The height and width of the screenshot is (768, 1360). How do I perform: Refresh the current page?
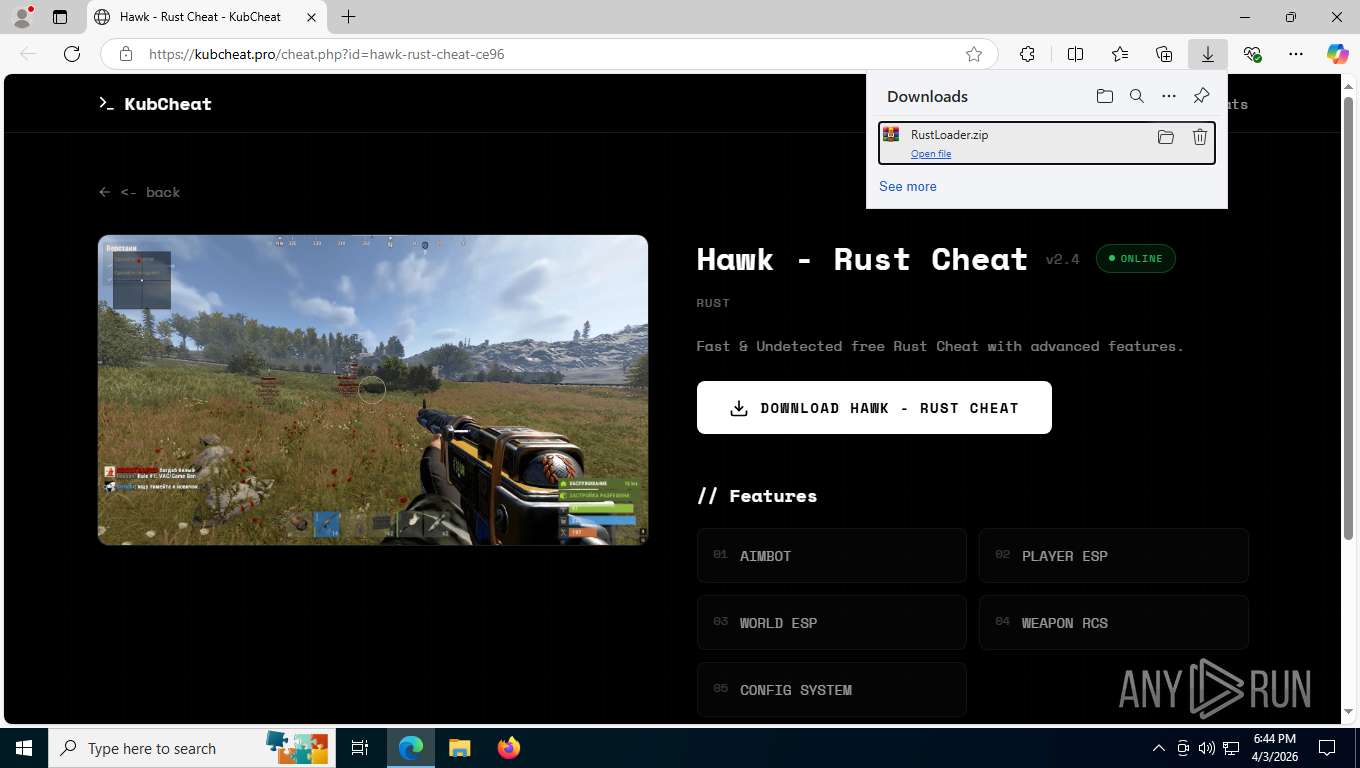72,54
